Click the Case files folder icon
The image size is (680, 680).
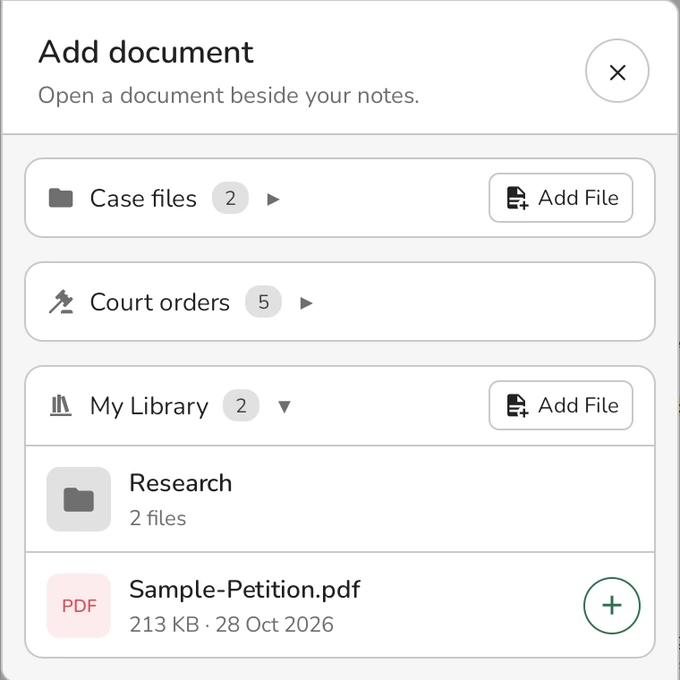coord(61,198)
